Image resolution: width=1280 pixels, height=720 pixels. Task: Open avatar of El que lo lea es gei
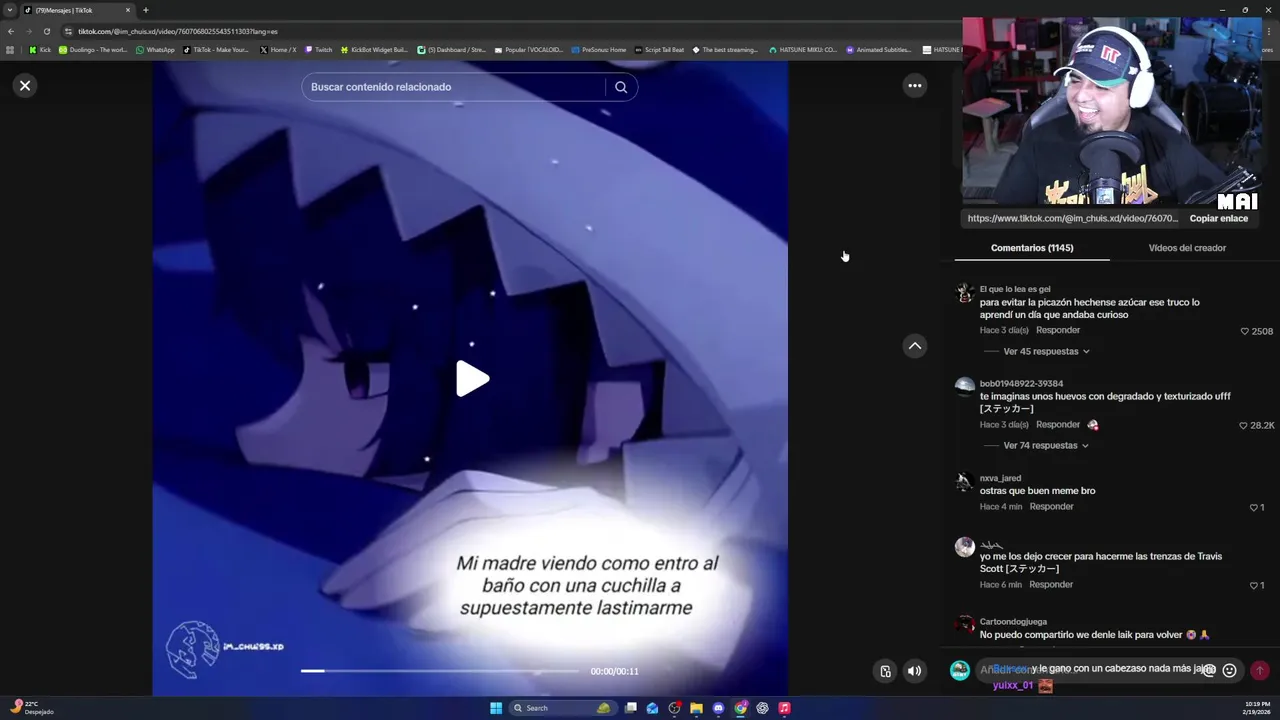(x=965, y=293)
